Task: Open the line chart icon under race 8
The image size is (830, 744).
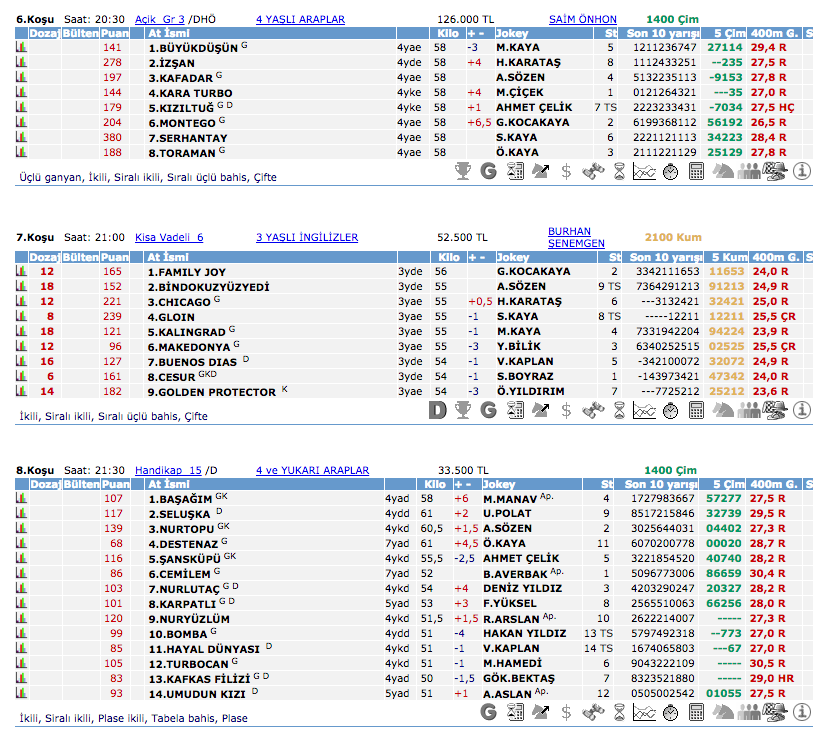Action: click(x=645, y=712)
